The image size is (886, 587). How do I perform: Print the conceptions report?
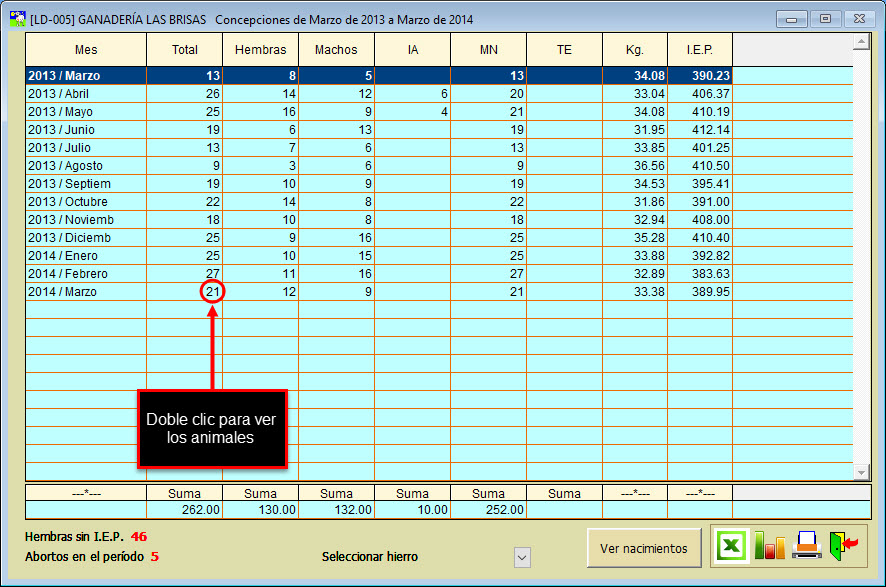click(806, 546)
